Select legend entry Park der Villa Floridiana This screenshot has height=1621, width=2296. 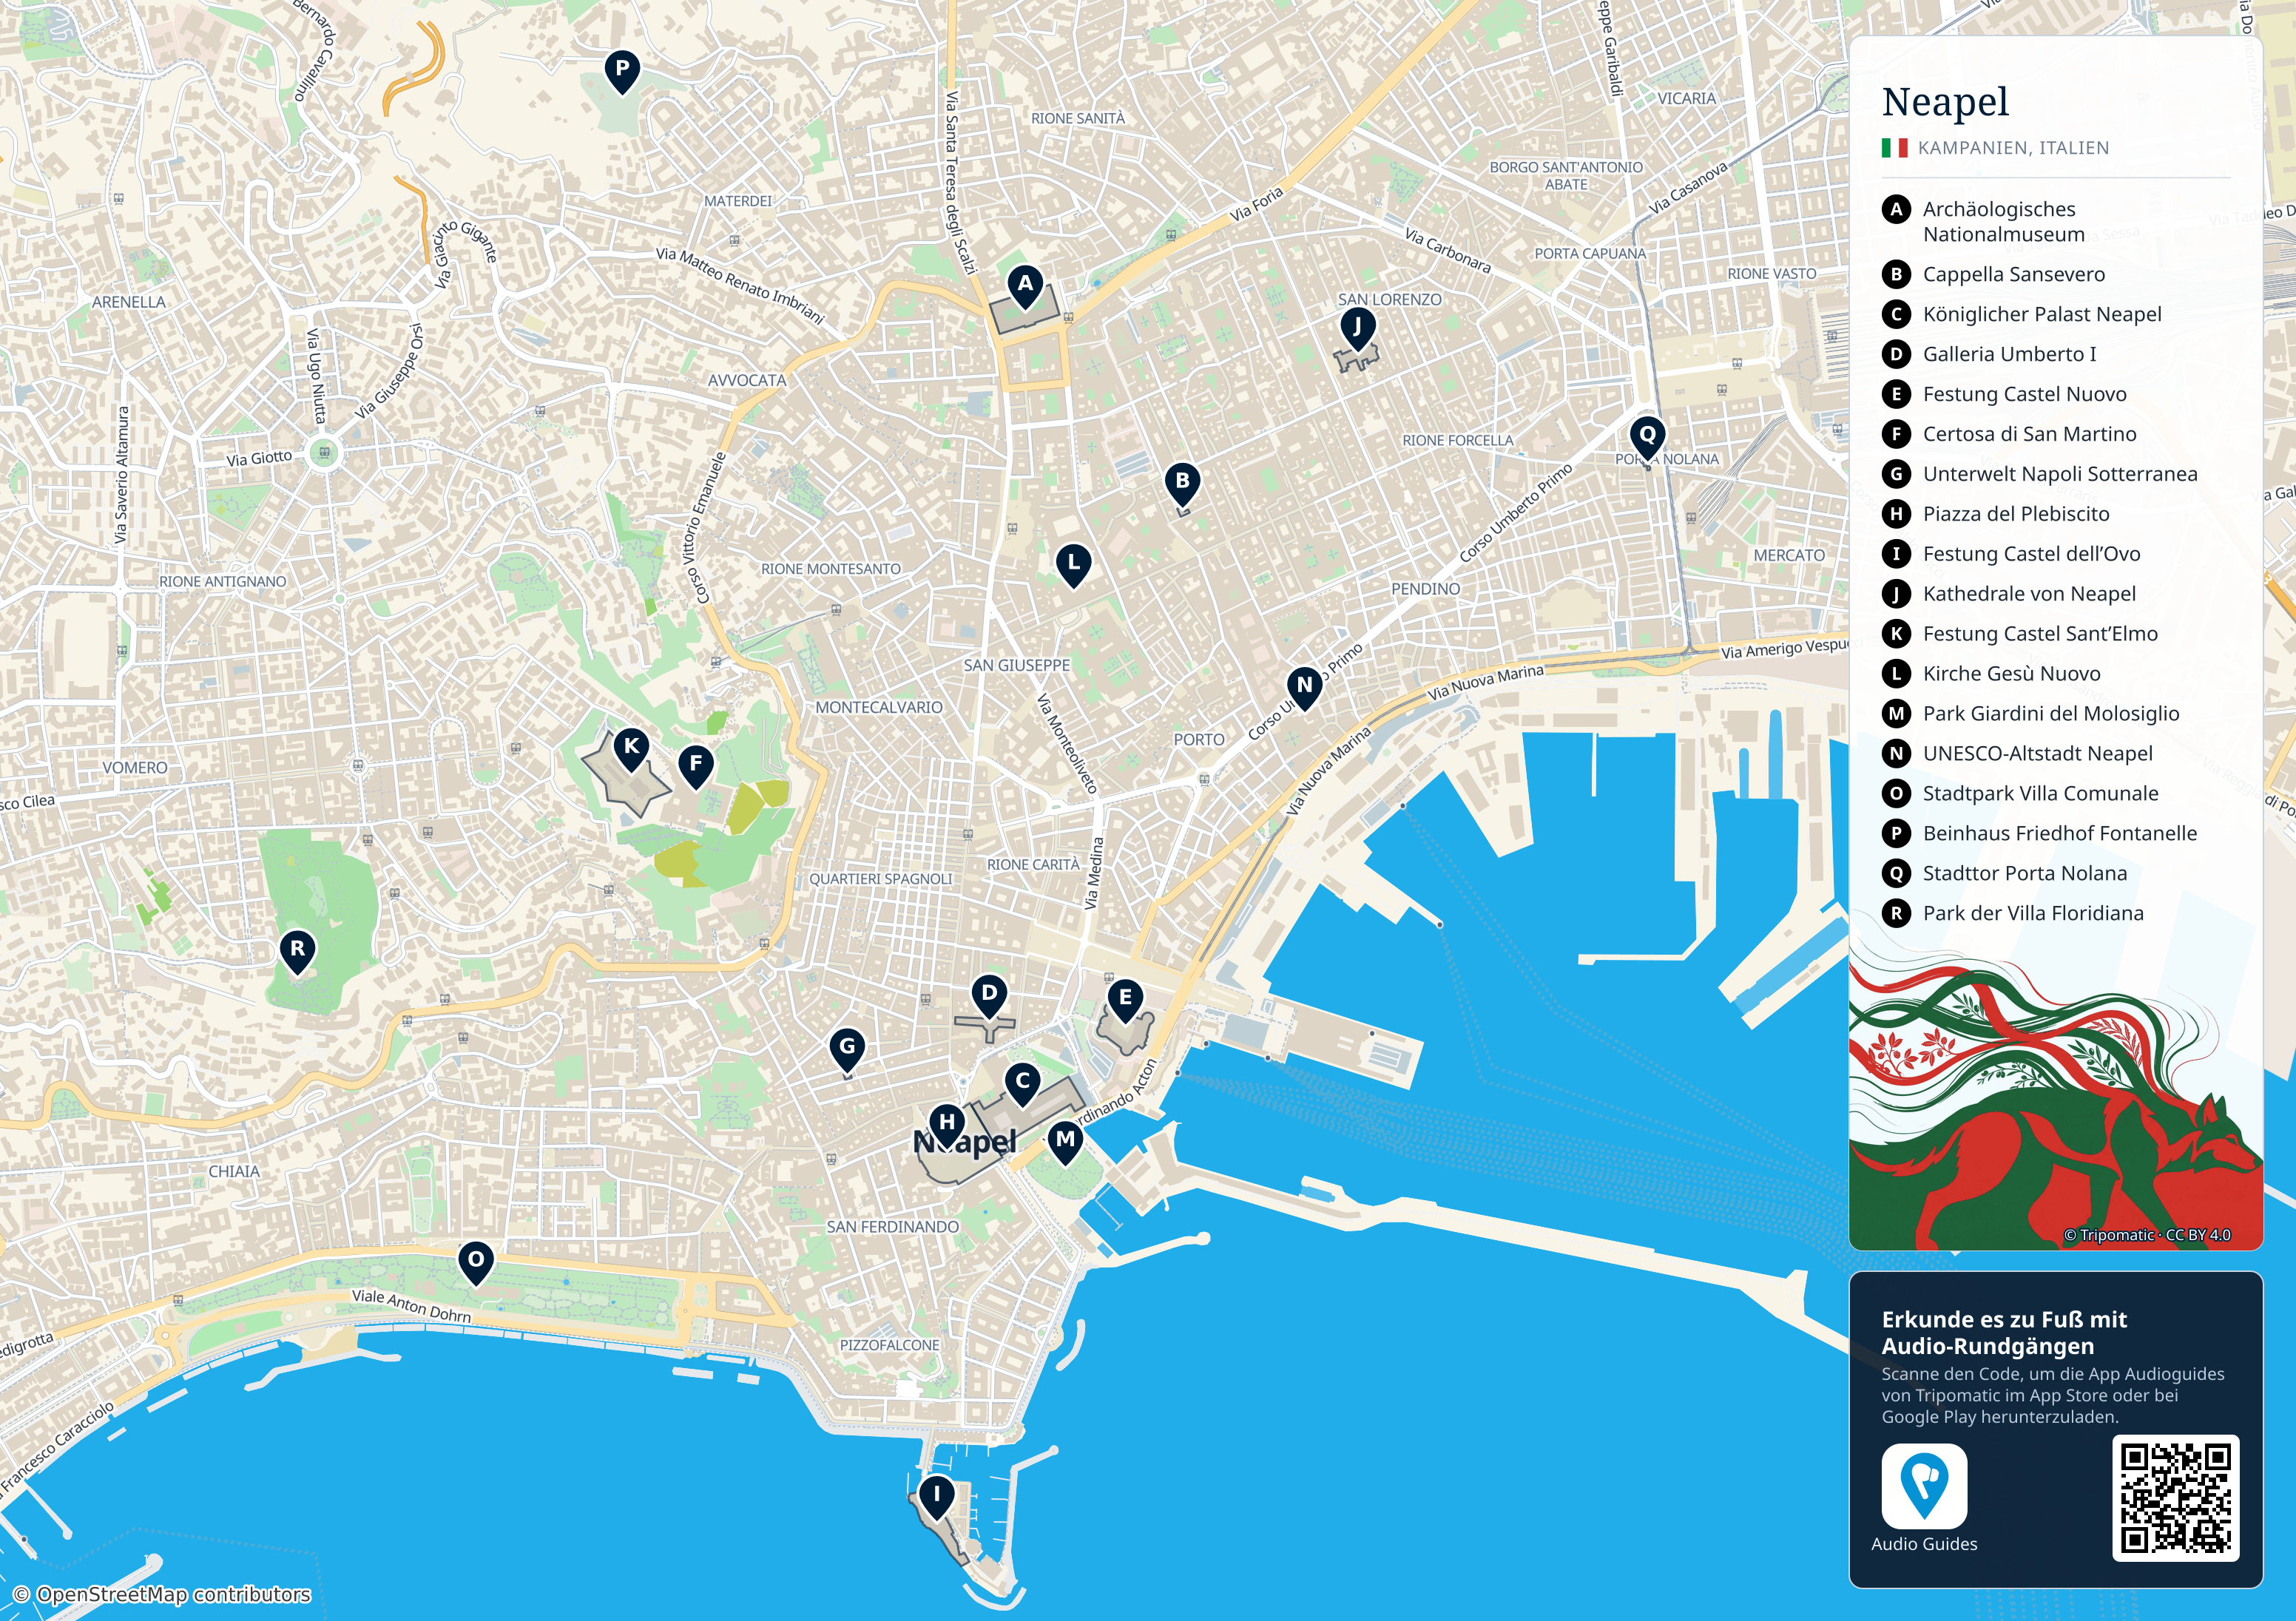(x=2033, y=913)
